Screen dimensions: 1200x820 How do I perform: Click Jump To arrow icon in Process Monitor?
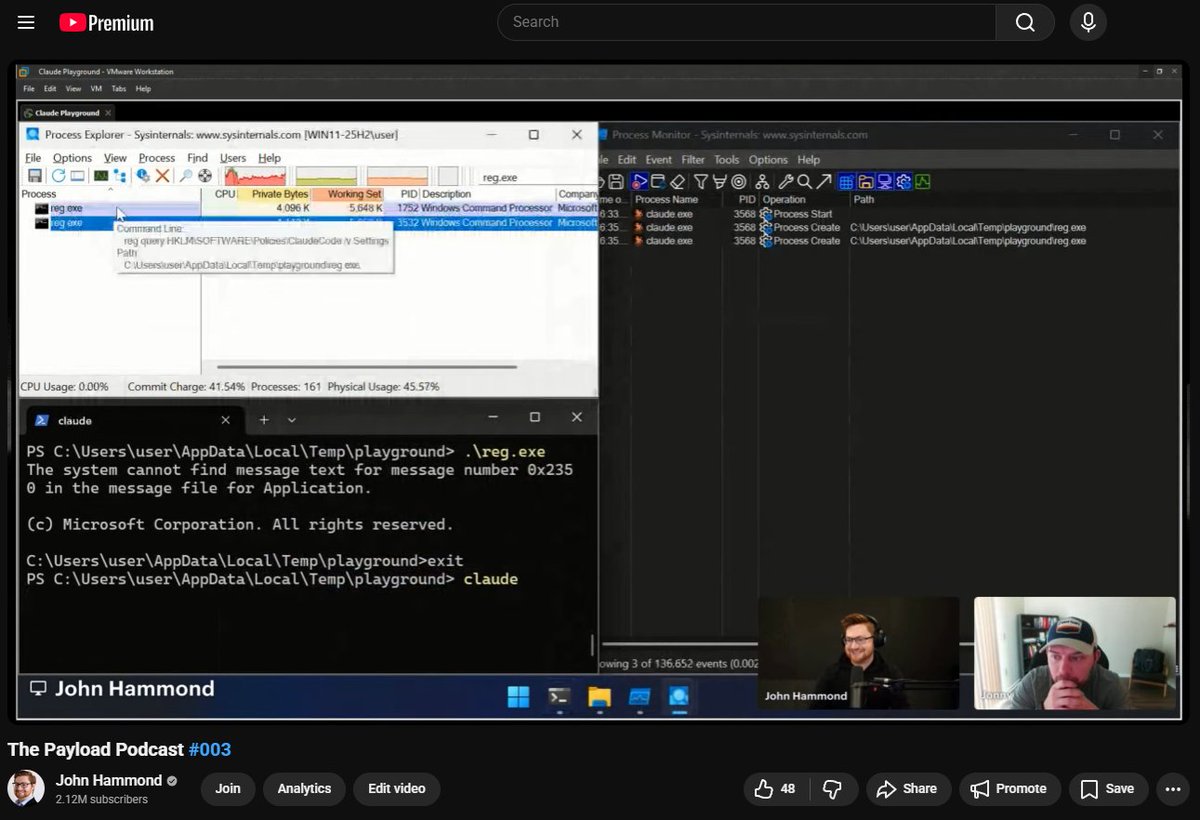tap(825, 181)
